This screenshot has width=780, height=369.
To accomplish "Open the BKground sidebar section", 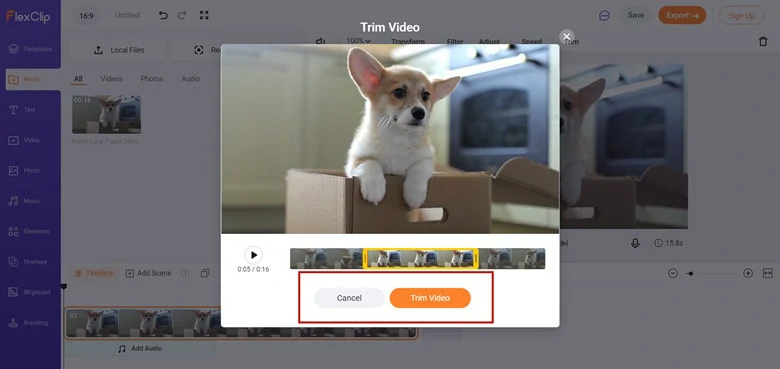I will (x=30, y=292).
